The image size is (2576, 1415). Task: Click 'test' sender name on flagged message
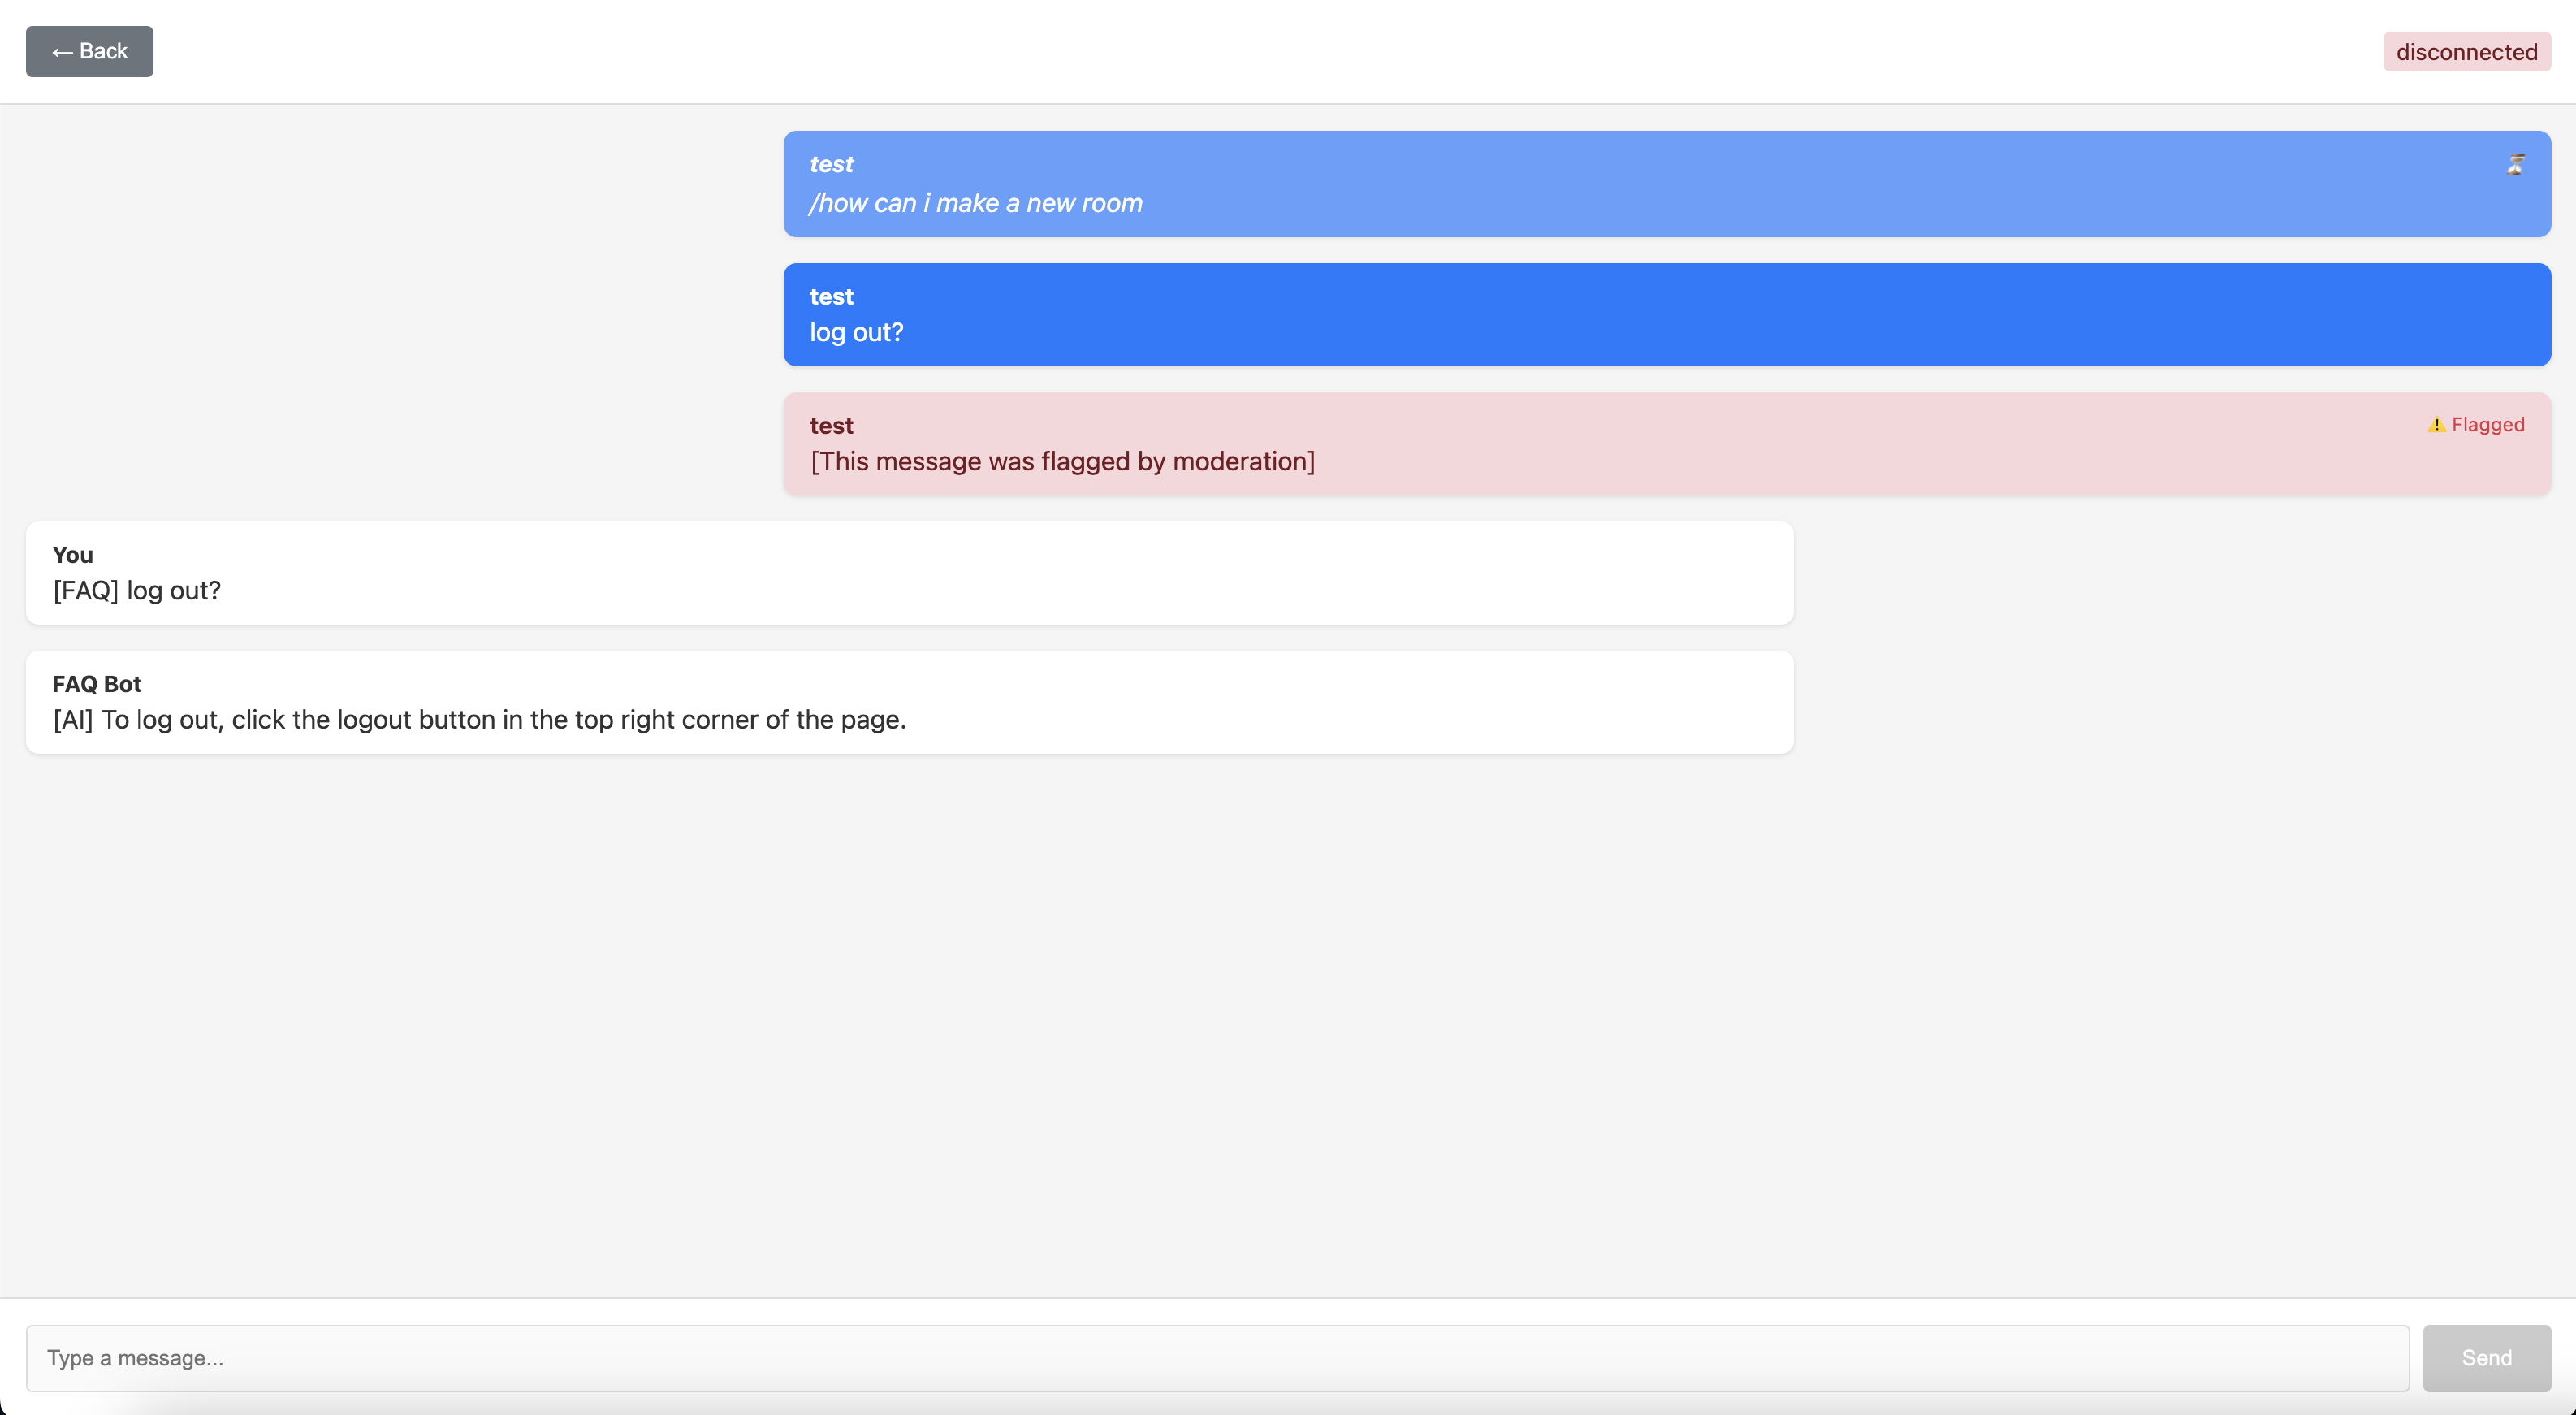tap(831, 426)
